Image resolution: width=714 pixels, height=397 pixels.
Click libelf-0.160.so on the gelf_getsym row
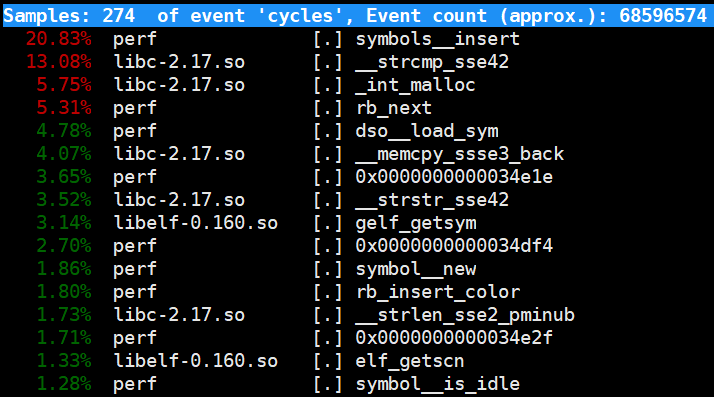[x=195, y=223]
